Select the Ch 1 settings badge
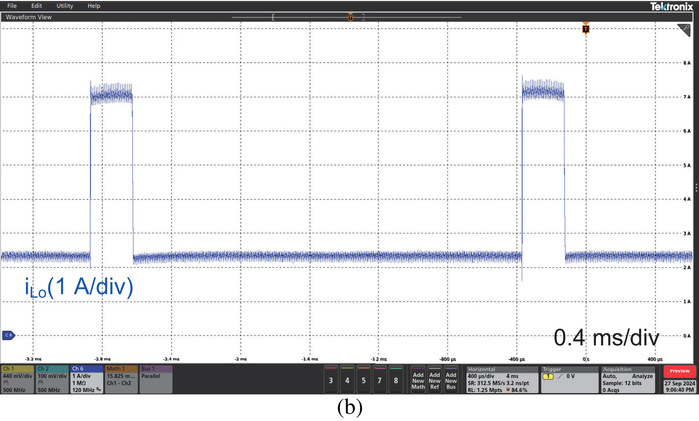Viewport: 699px width, 421px height. (x=16, y=380)
